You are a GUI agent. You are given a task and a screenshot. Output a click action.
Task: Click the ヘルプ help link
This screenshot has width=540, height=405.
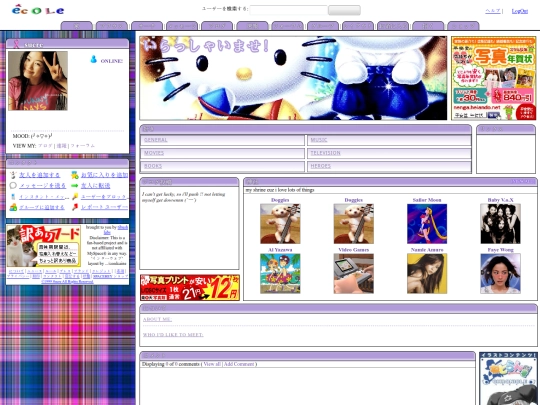point(492,11)
